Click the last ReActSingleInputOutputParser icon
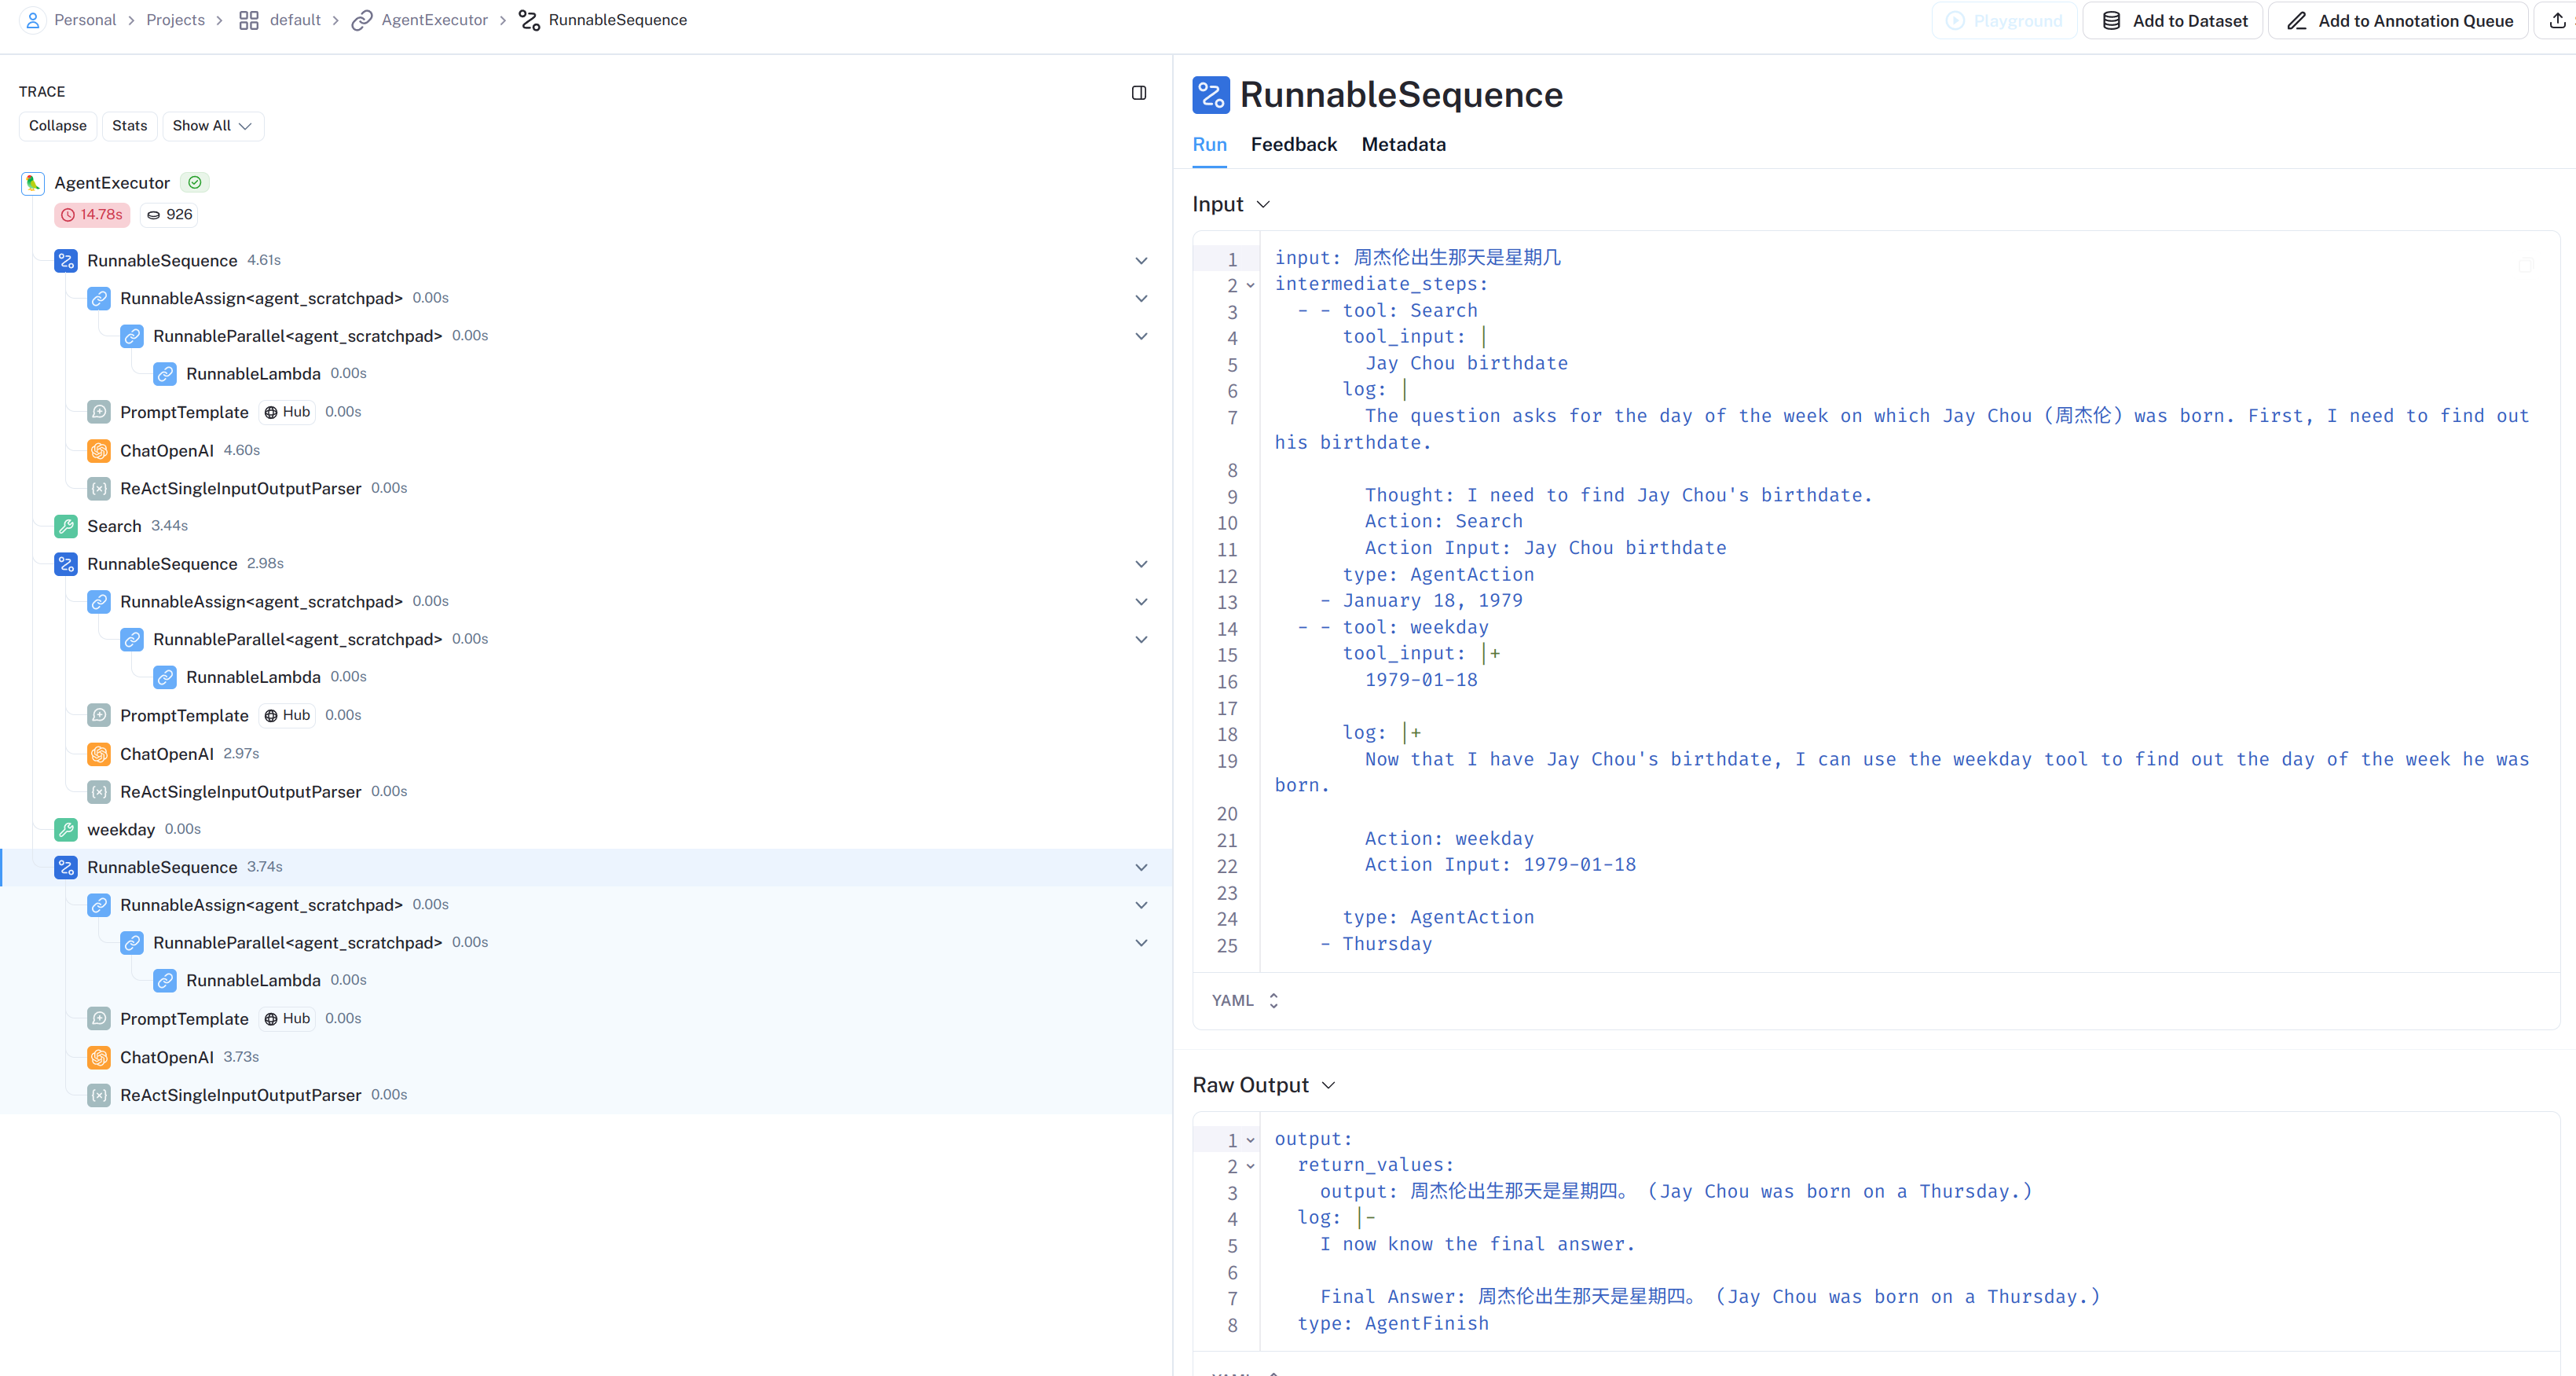Viewport: 2576px width, 1376px height. coord(99,1095)
